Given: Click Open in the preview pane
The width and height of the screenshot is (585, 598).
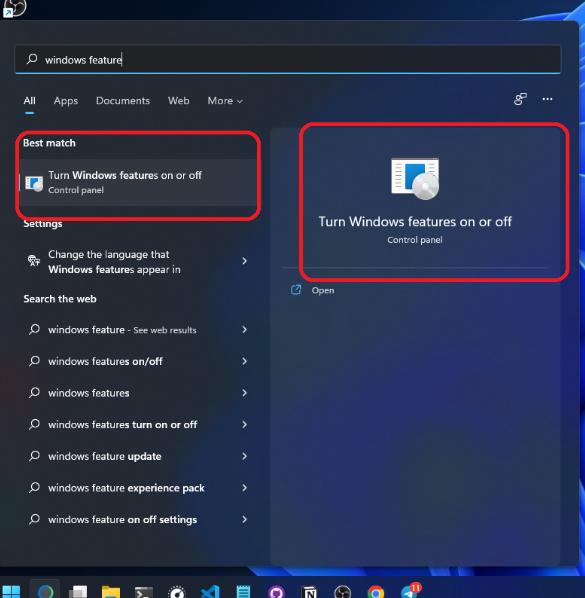Looking at the screenshot, I should (x=323, y=290).
